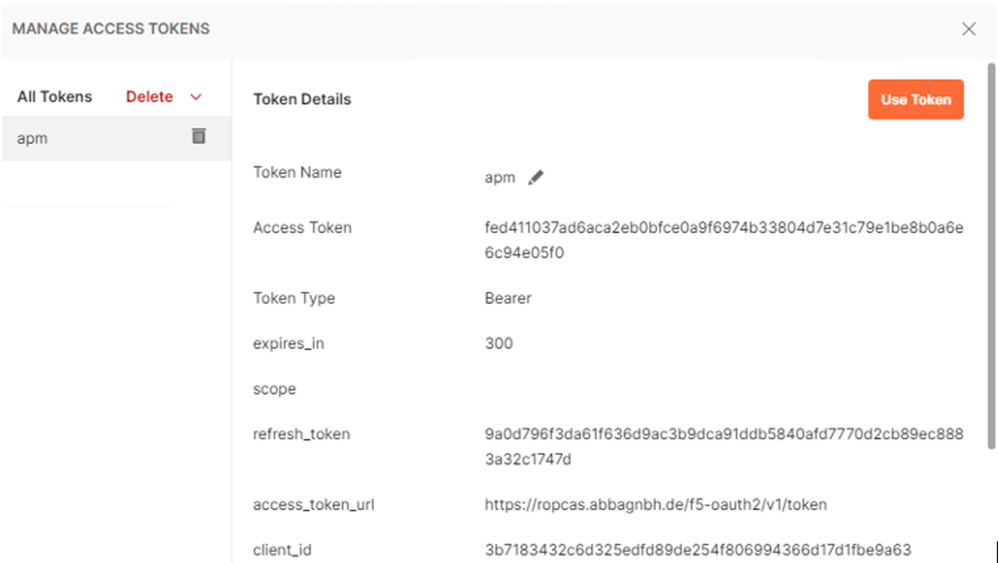
Task: Click the pencil icon to edit token name
Action: (536, 177)
